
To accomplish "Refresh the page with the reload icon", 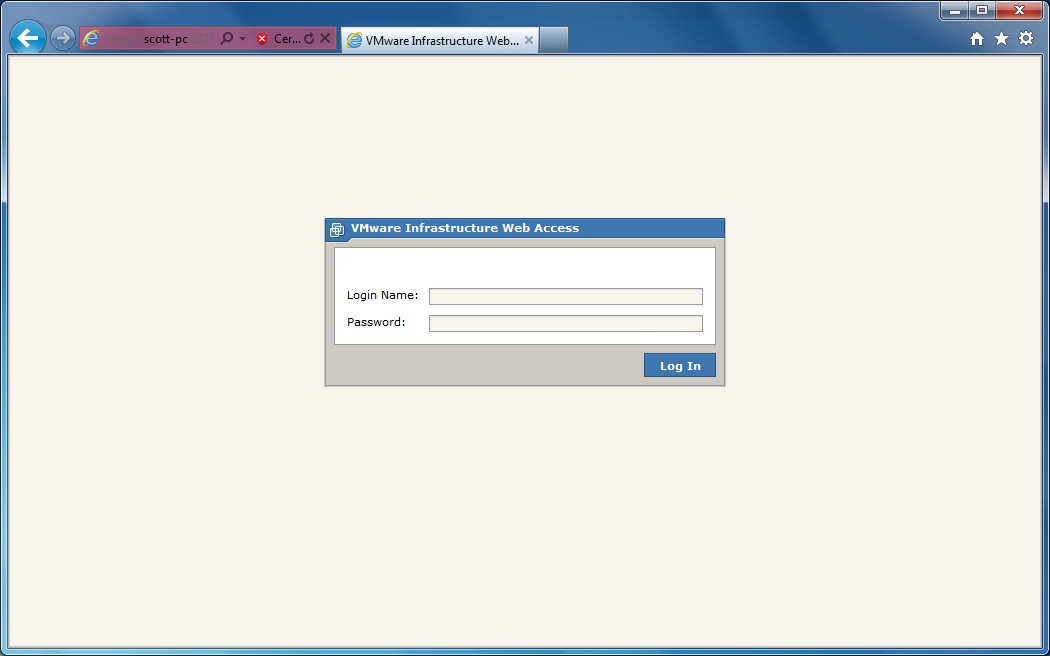I will (x=309, y=39).
